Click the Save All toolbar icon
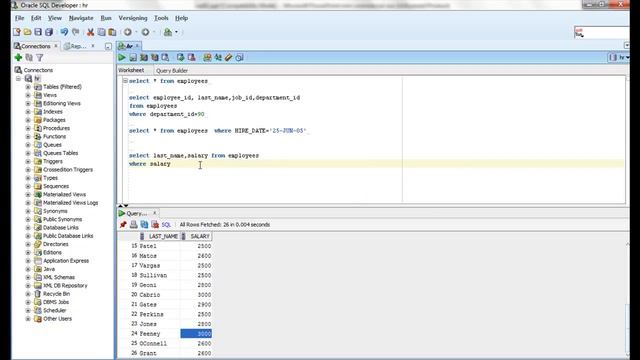640x360 pixels. [49, 32]
